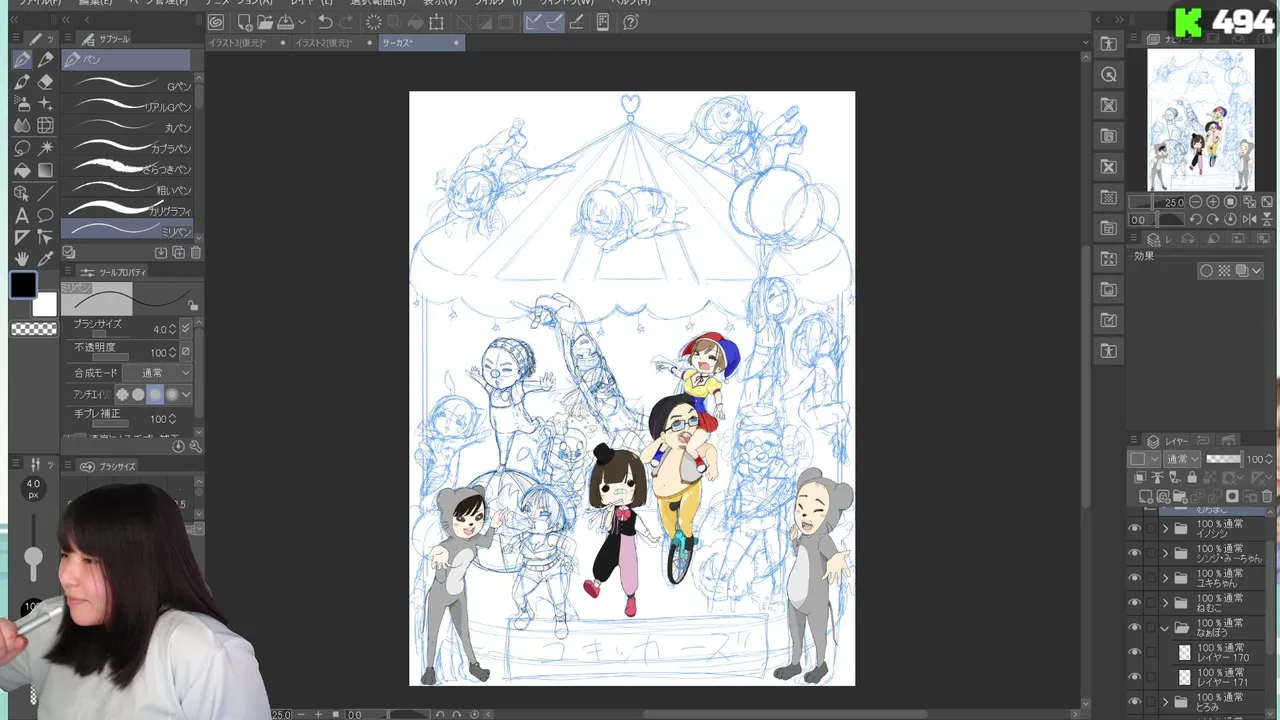Open the 合成モード blending mode dropdown
This screenshot has height=720, width=1280.
click(x=157, y=373)
